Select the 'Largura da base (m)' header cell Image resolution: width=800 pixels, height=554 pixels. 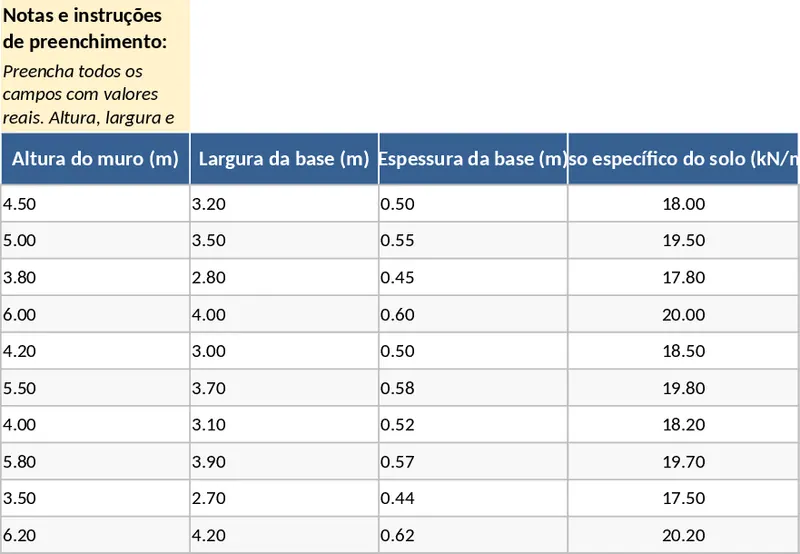click(284, 158)
